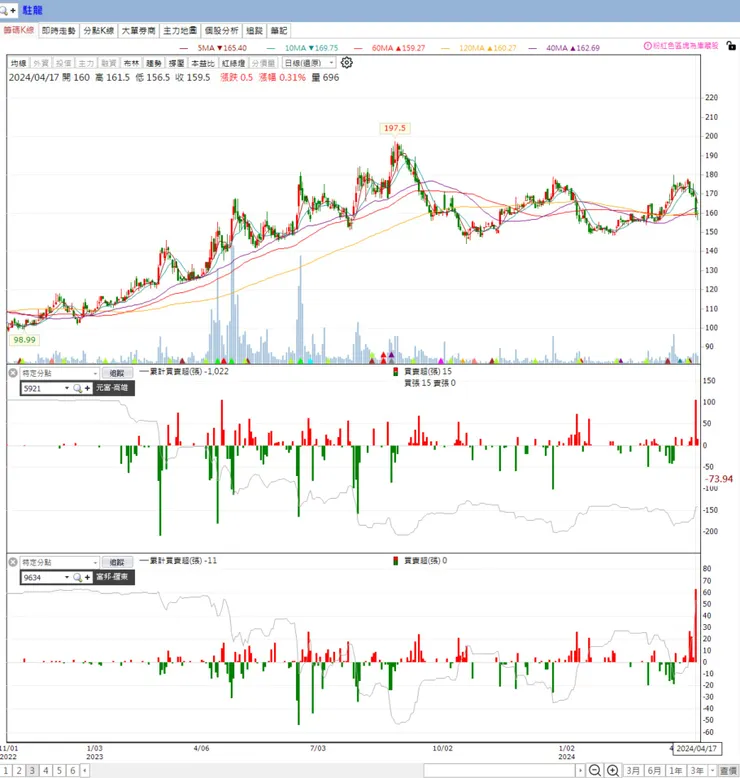Screen dimensions: 740x778
Task: Click the search magnifier next to 9634
Action: 77,578
